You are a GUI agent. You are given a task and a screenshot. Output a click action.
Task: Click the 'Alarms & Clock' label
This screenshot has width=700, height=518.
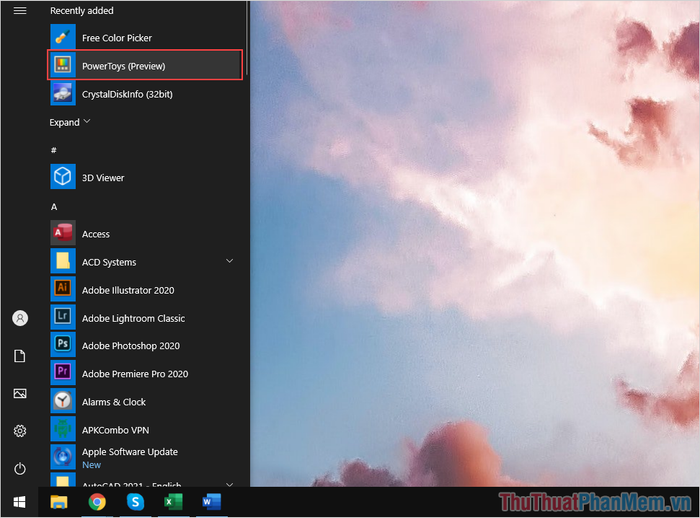coord(114,402)
